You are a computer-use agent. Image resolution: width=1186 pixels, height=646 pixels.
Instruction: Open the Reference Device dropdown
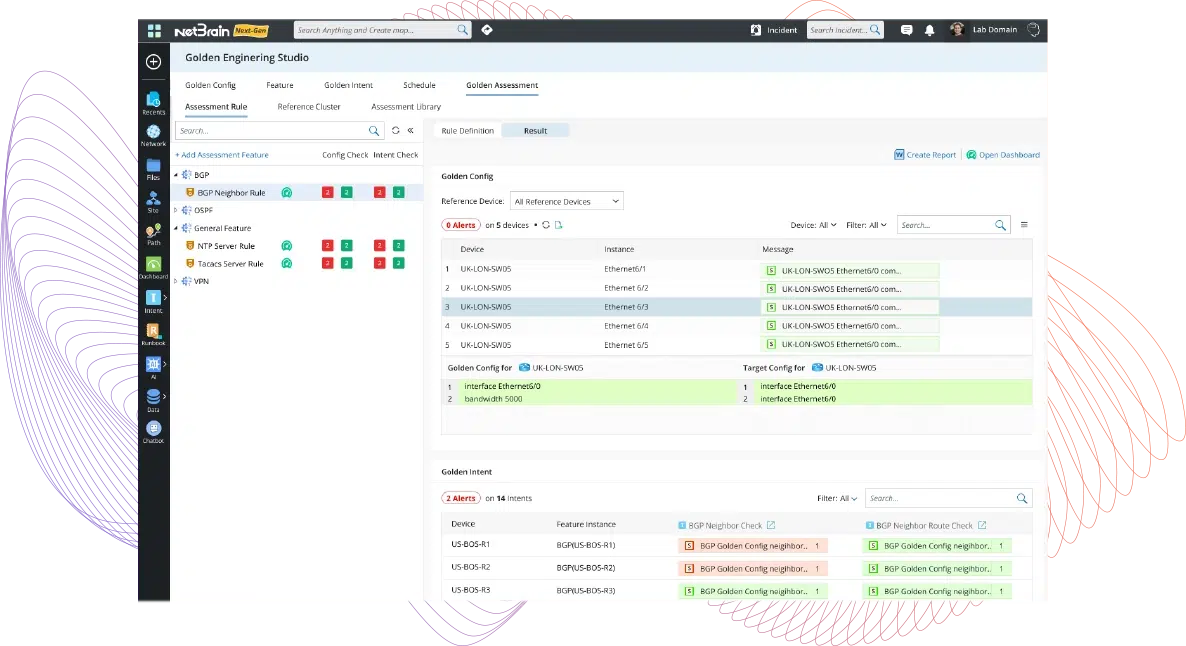point(567,201)
